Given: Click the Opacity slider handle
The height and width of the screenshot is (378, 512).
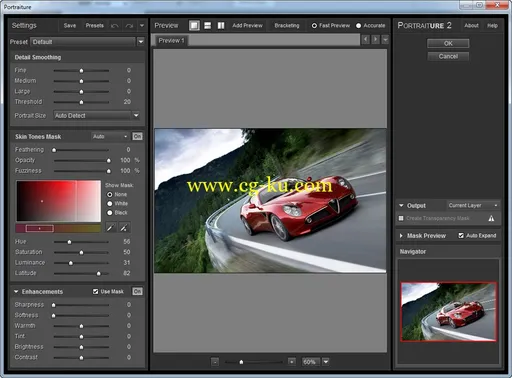Looking at the screenshot, I should pos(109,161).
